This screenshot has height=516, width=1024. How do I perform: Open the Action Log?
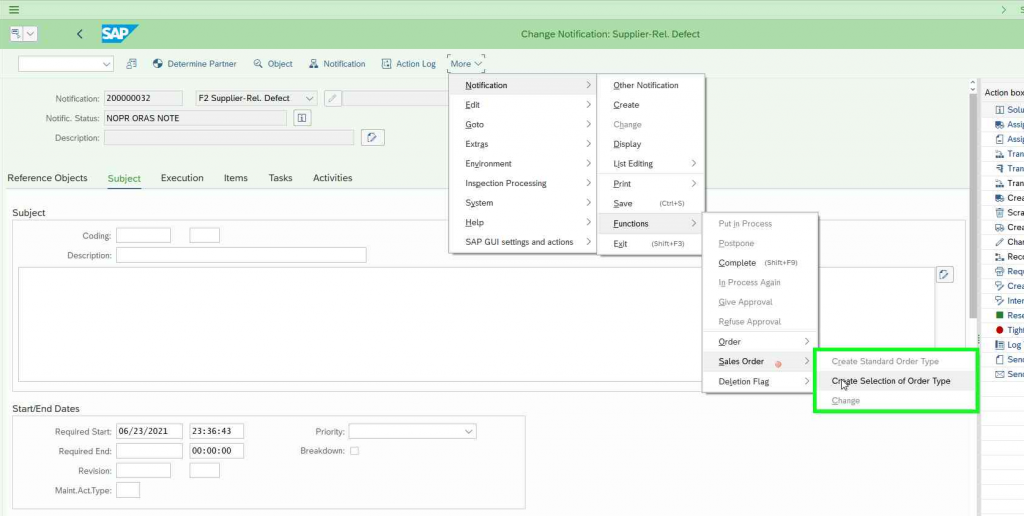408,63
